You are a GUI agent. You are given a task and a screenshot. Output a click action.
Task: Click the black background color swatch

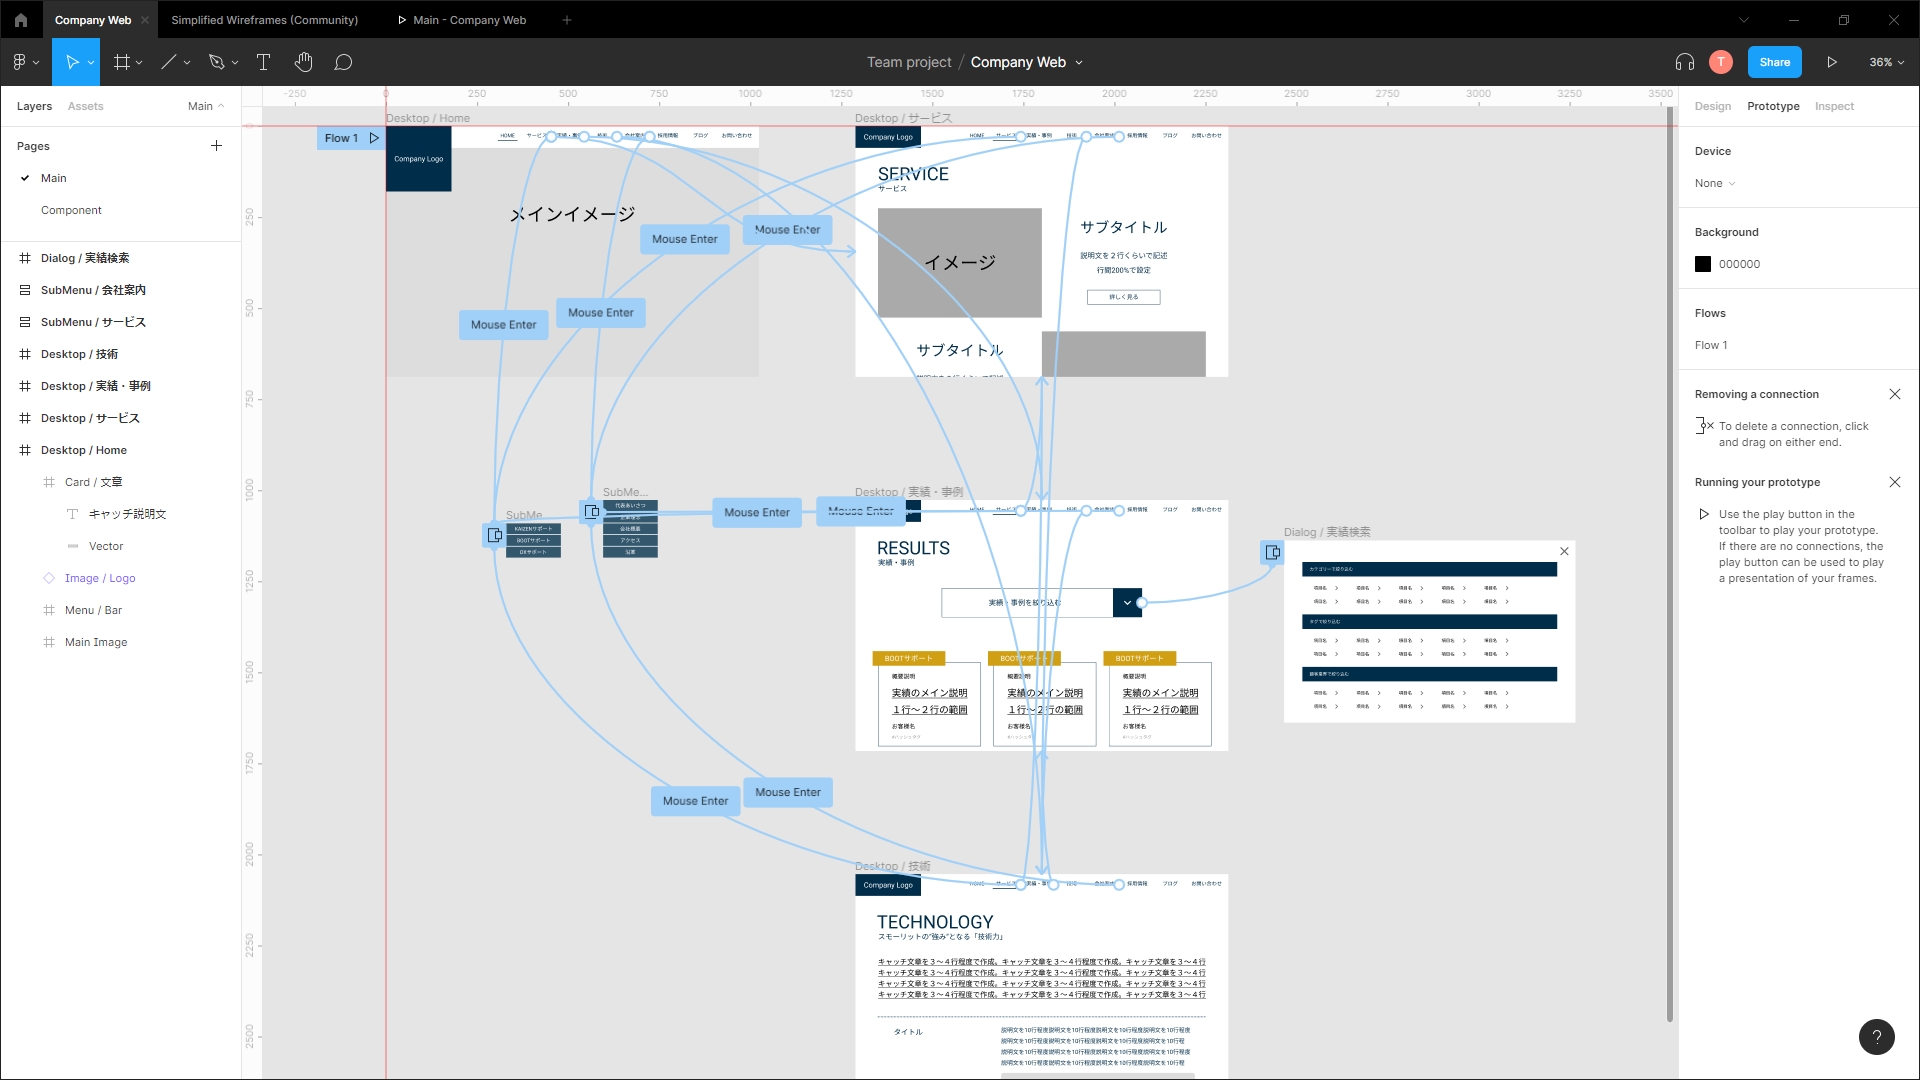[x=1703, y=264]
